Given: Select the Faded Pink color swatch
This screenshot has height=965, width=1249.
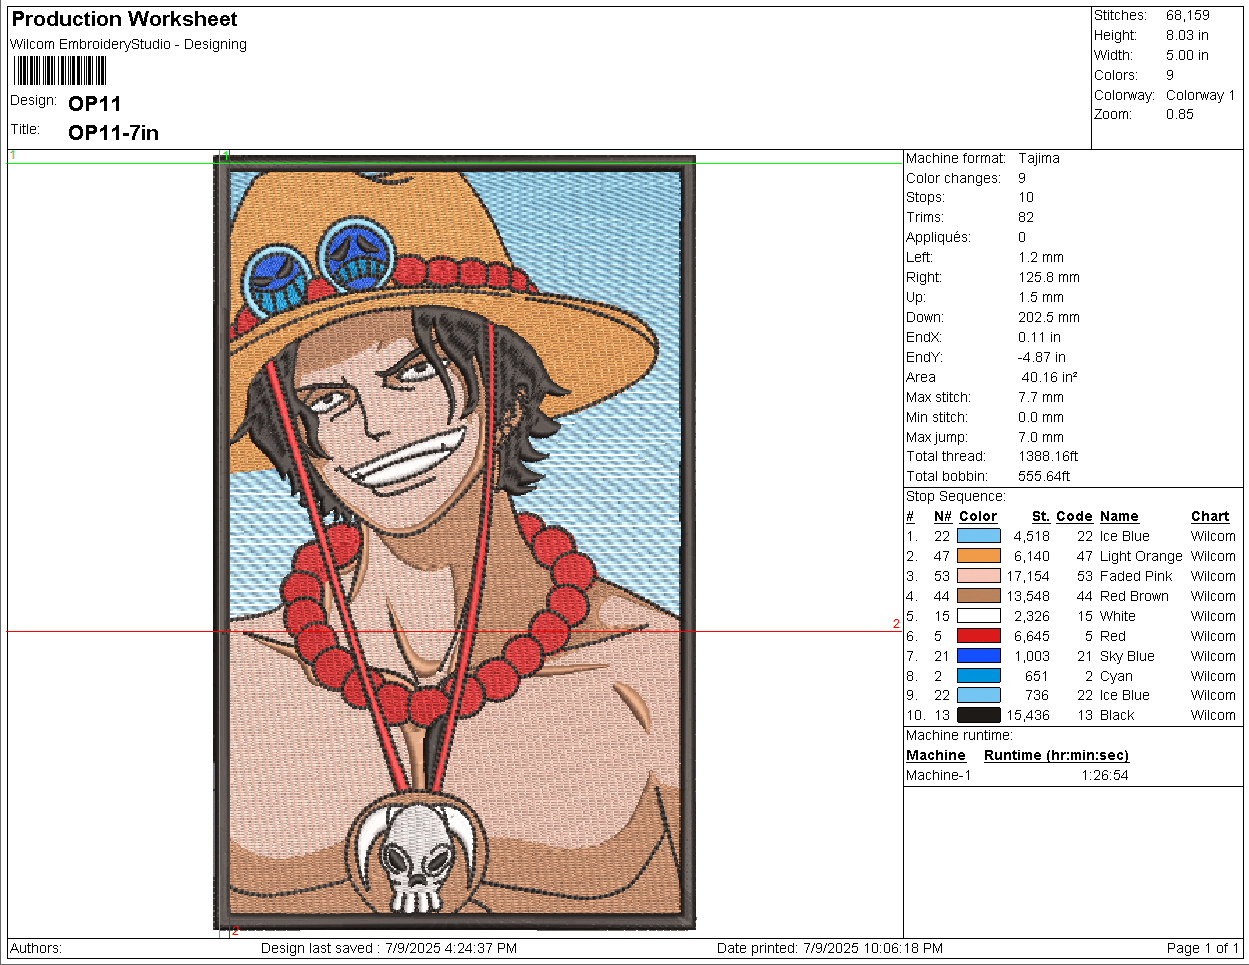Looking at the screenshot, I should [x=978, y=576].
